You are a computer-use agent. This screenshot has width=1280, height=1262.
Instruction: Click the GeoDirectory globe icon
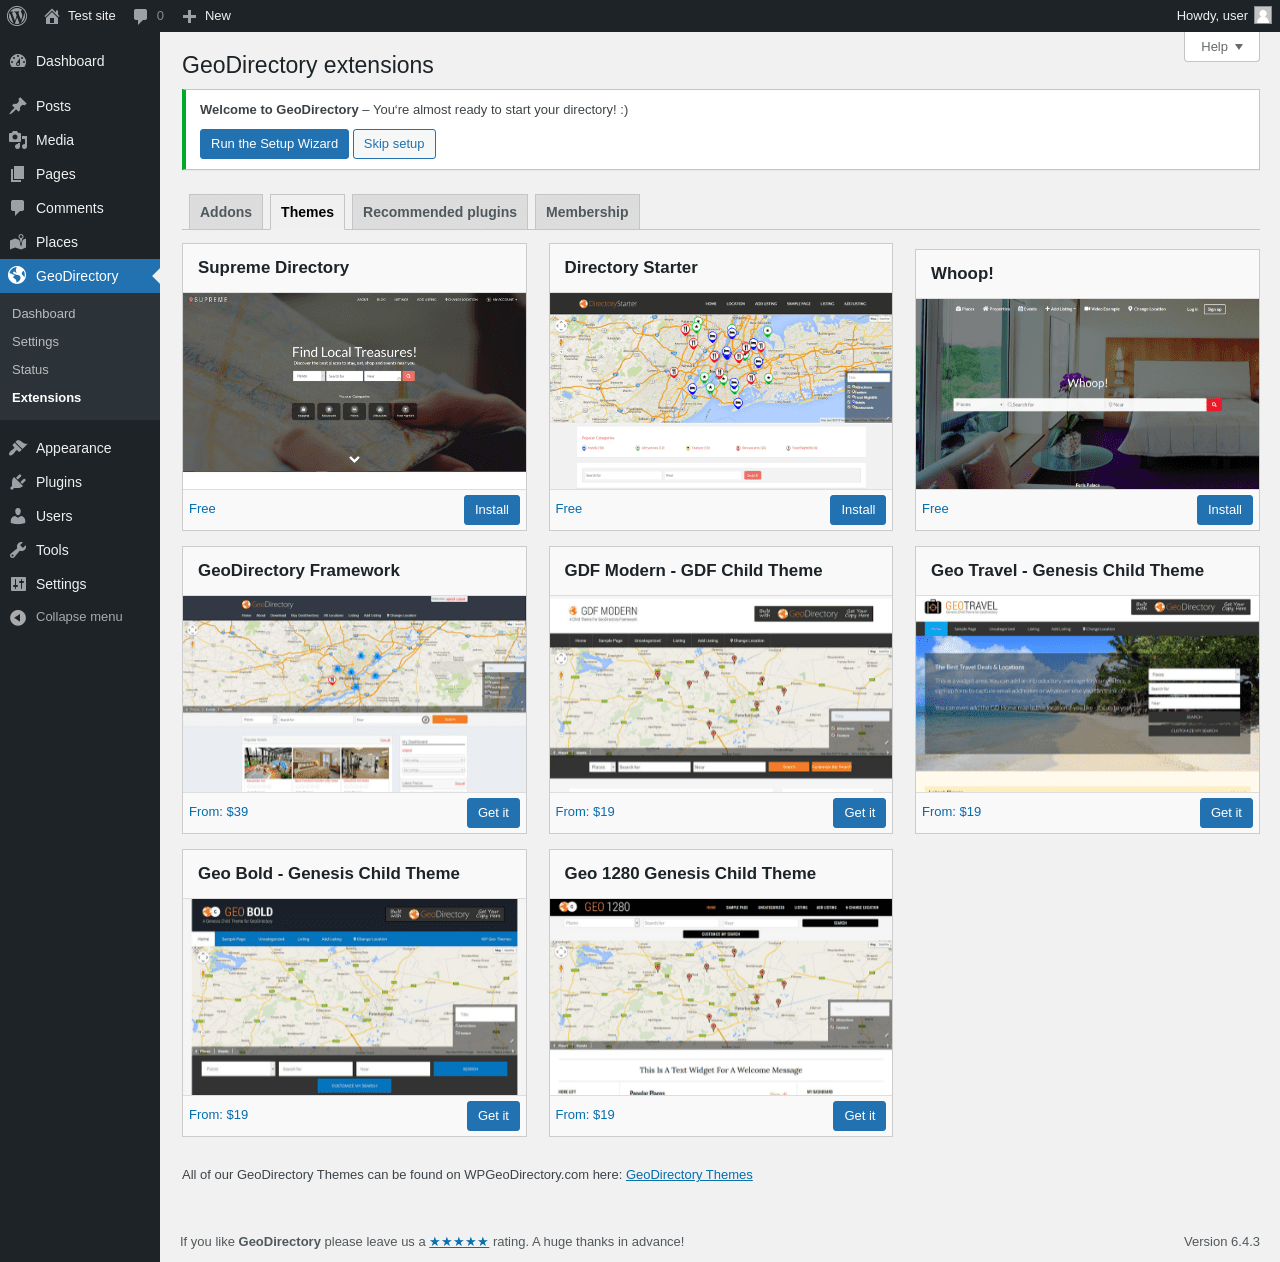pos(18,276)
